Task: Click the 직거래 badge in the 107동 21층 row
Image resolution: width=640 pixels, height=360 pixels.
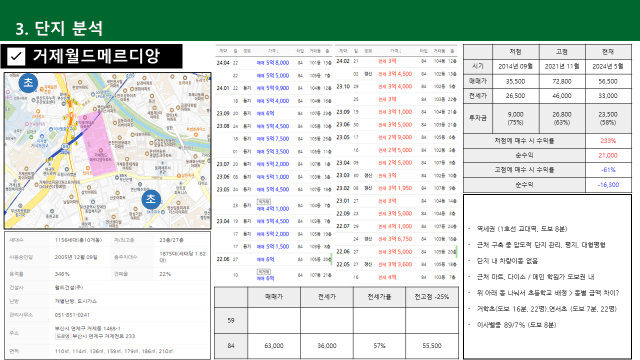Action: [264, 271]
